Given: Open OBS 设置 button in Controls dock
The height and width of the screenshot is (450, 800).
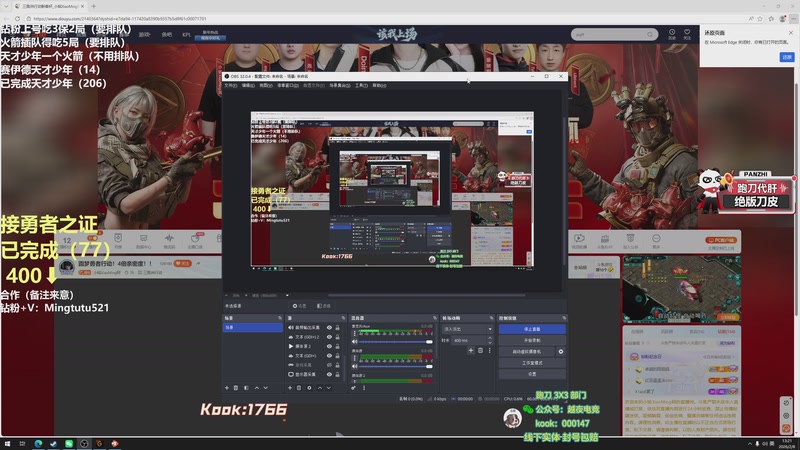Looking at the screenshot, I should [x=532, y=374].
